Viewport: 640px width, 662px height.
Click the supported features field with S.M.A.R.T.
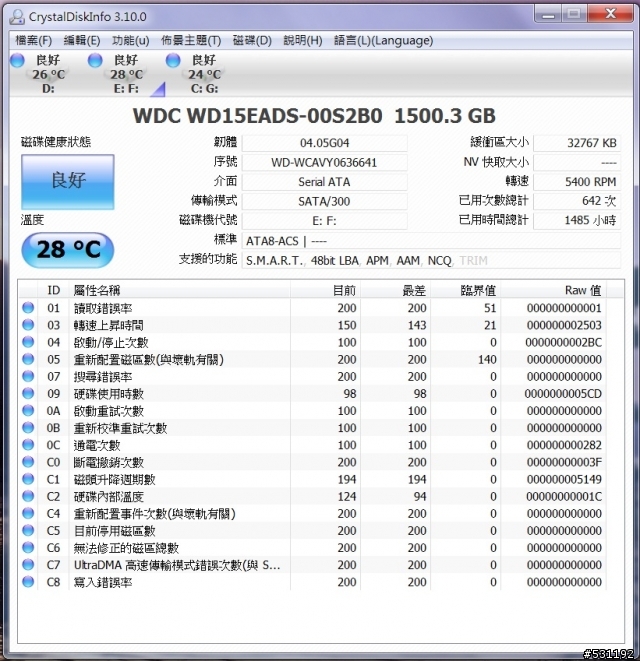pos(431,260)
